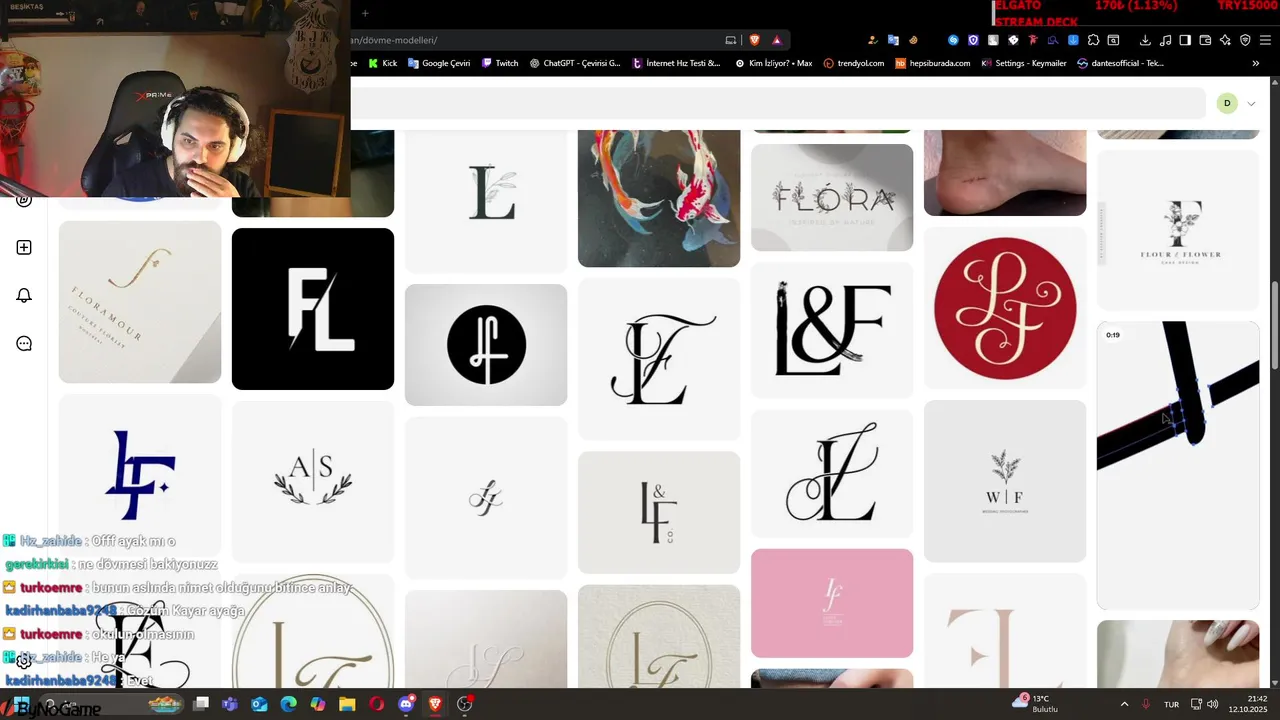Open the W|F botanical logo pin
1280x720 pixels.
[1005, 481]
